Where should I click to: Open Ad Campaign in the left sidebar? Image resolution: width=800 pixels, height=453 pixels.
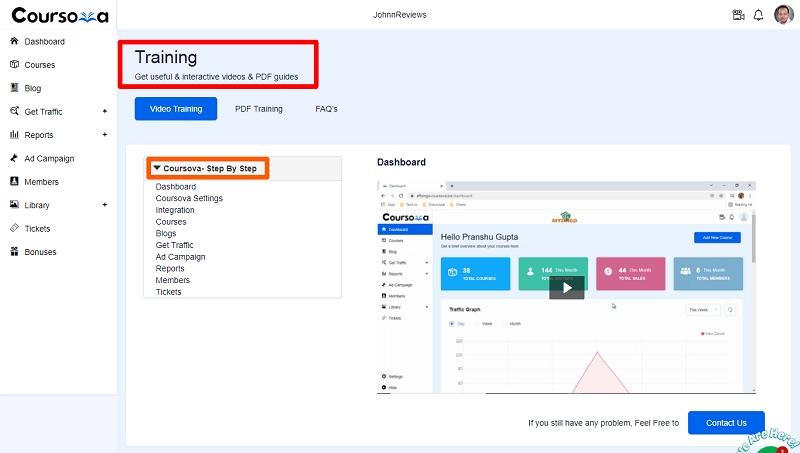(x=49, y=159)
